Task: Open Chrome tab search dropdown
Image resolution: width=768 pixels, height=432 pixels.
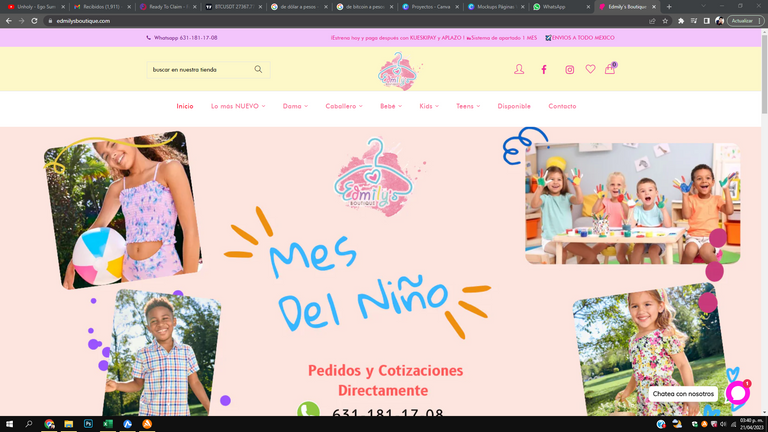Action: (703, 6)
